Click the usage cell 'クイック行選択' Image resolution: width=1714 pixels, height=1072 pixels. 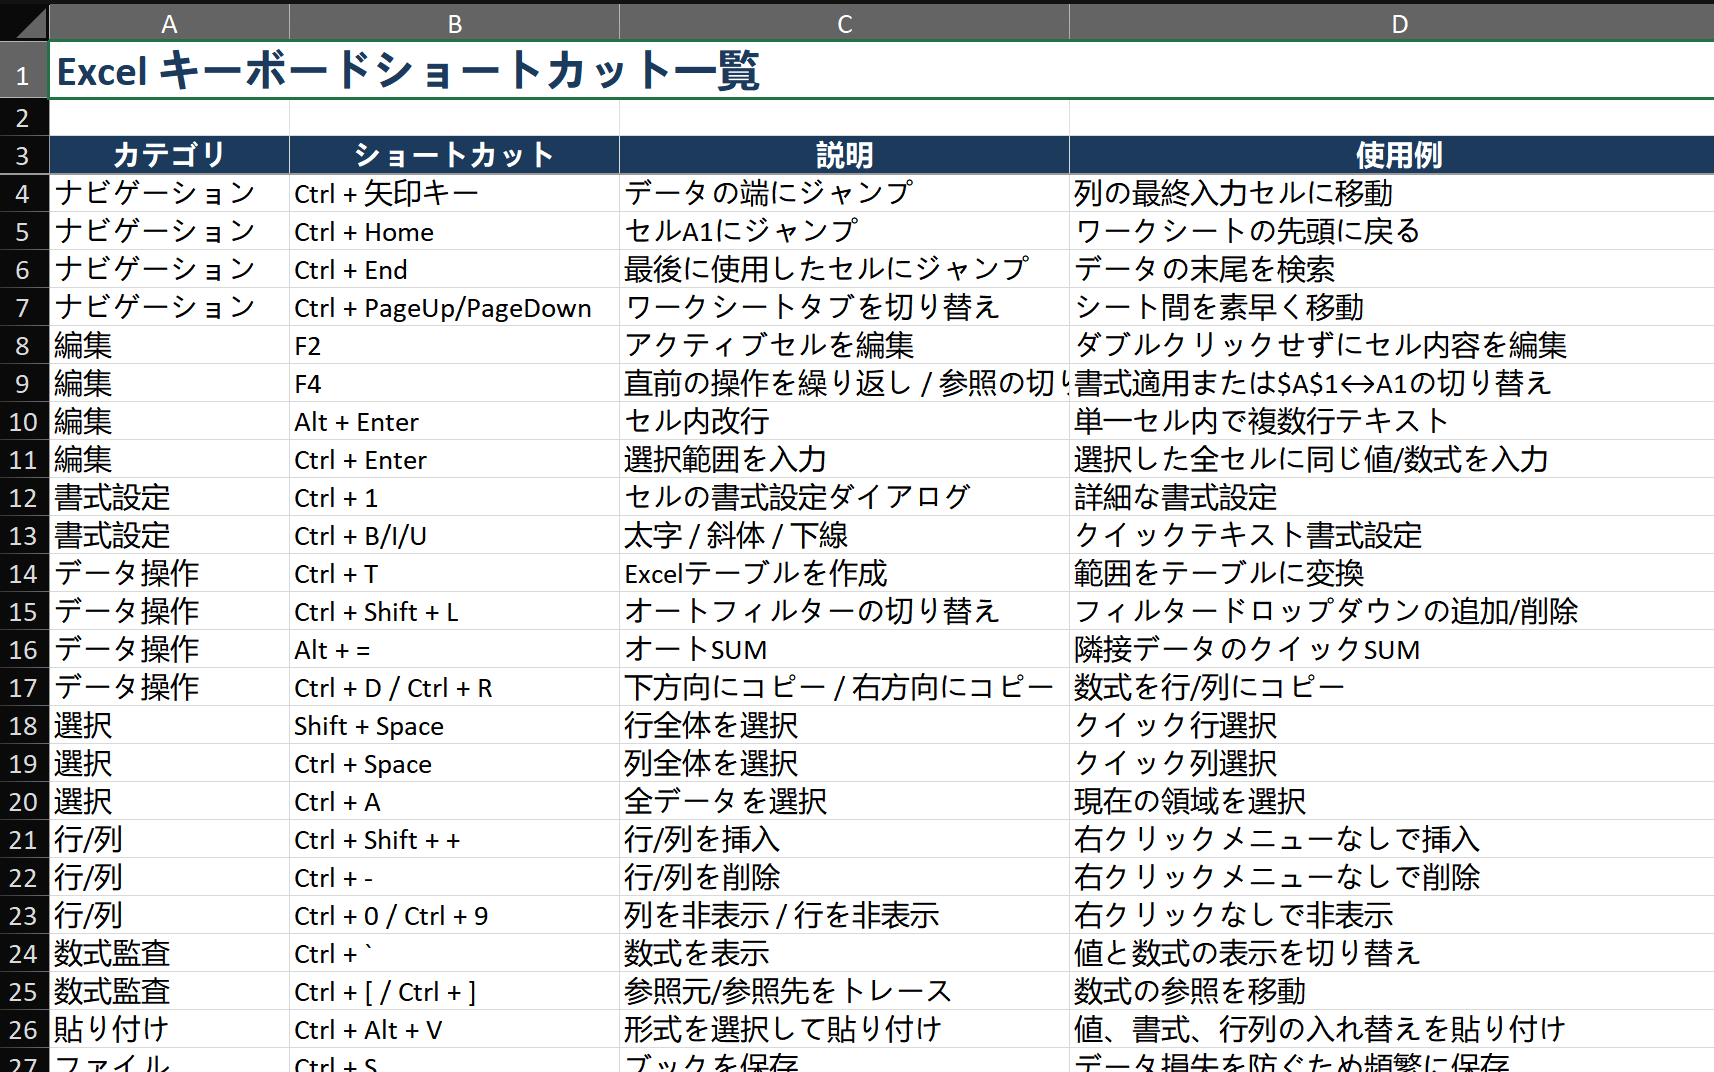coord(1392,726)
